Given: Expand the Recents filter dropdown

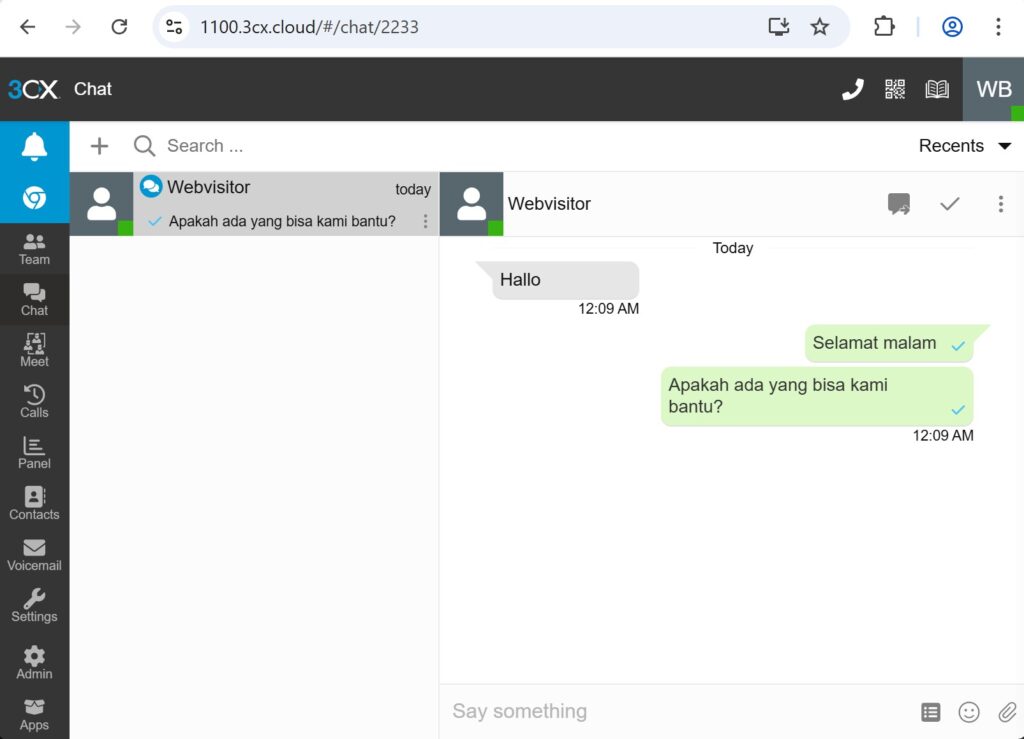Looking at the screenshot, I should coord(963,145).
